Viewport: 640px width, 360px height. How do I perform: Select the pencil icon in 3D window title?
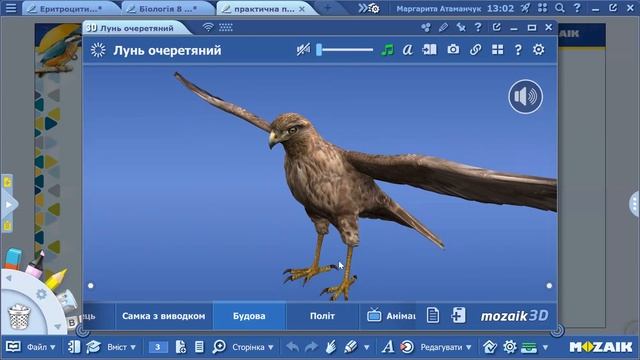(x=443, y=27)
